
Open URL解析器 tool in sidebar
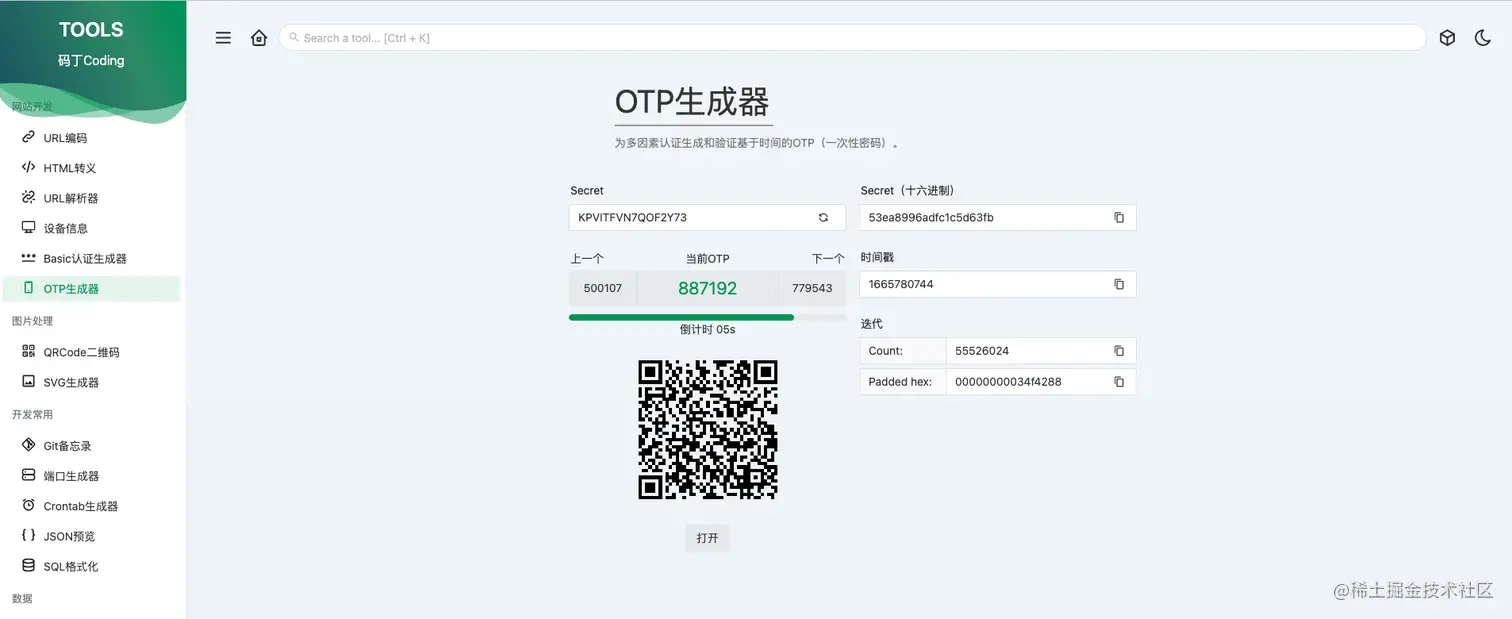pos(91,198)
